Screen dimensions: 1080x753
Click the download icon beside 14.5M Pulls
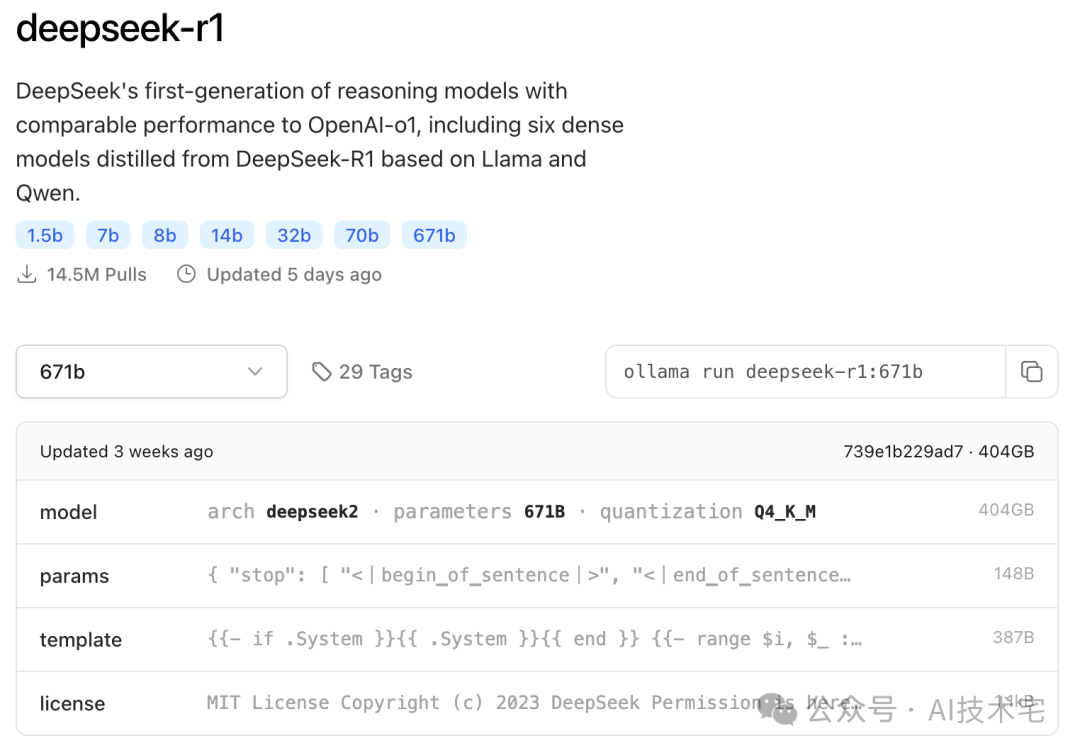tap(26, 273)
